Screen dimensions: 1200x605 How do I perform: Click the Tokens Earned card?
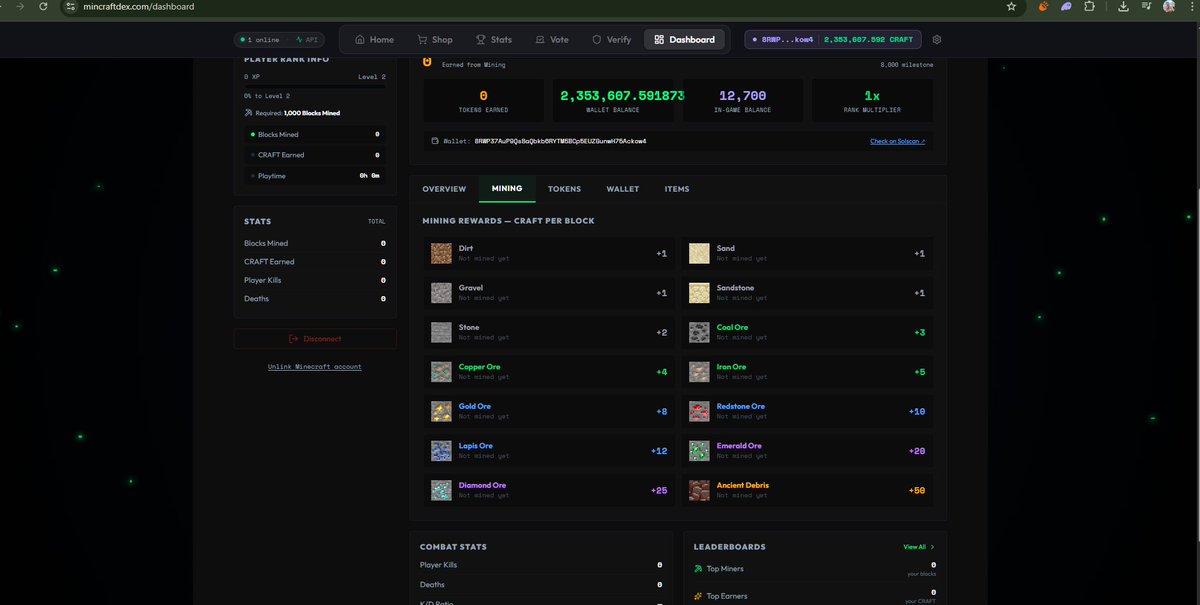(484, 100)
